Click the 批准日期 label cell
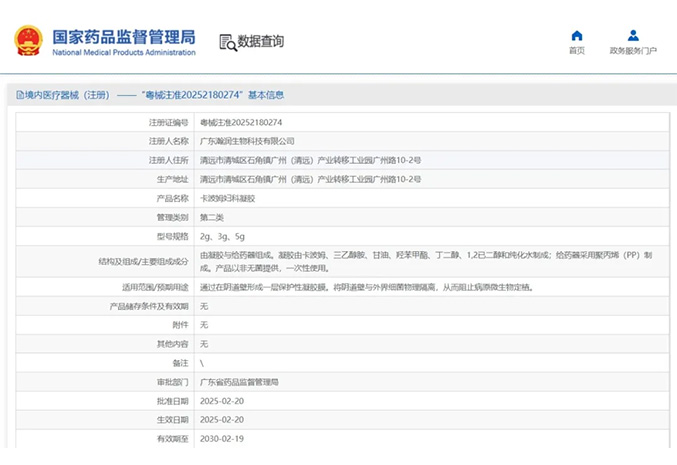 pos(105,401)
